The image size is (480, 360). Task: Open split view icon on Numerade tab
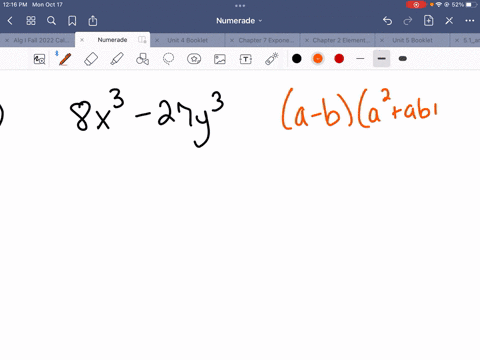pyautogui.click(x=142, y=40)
